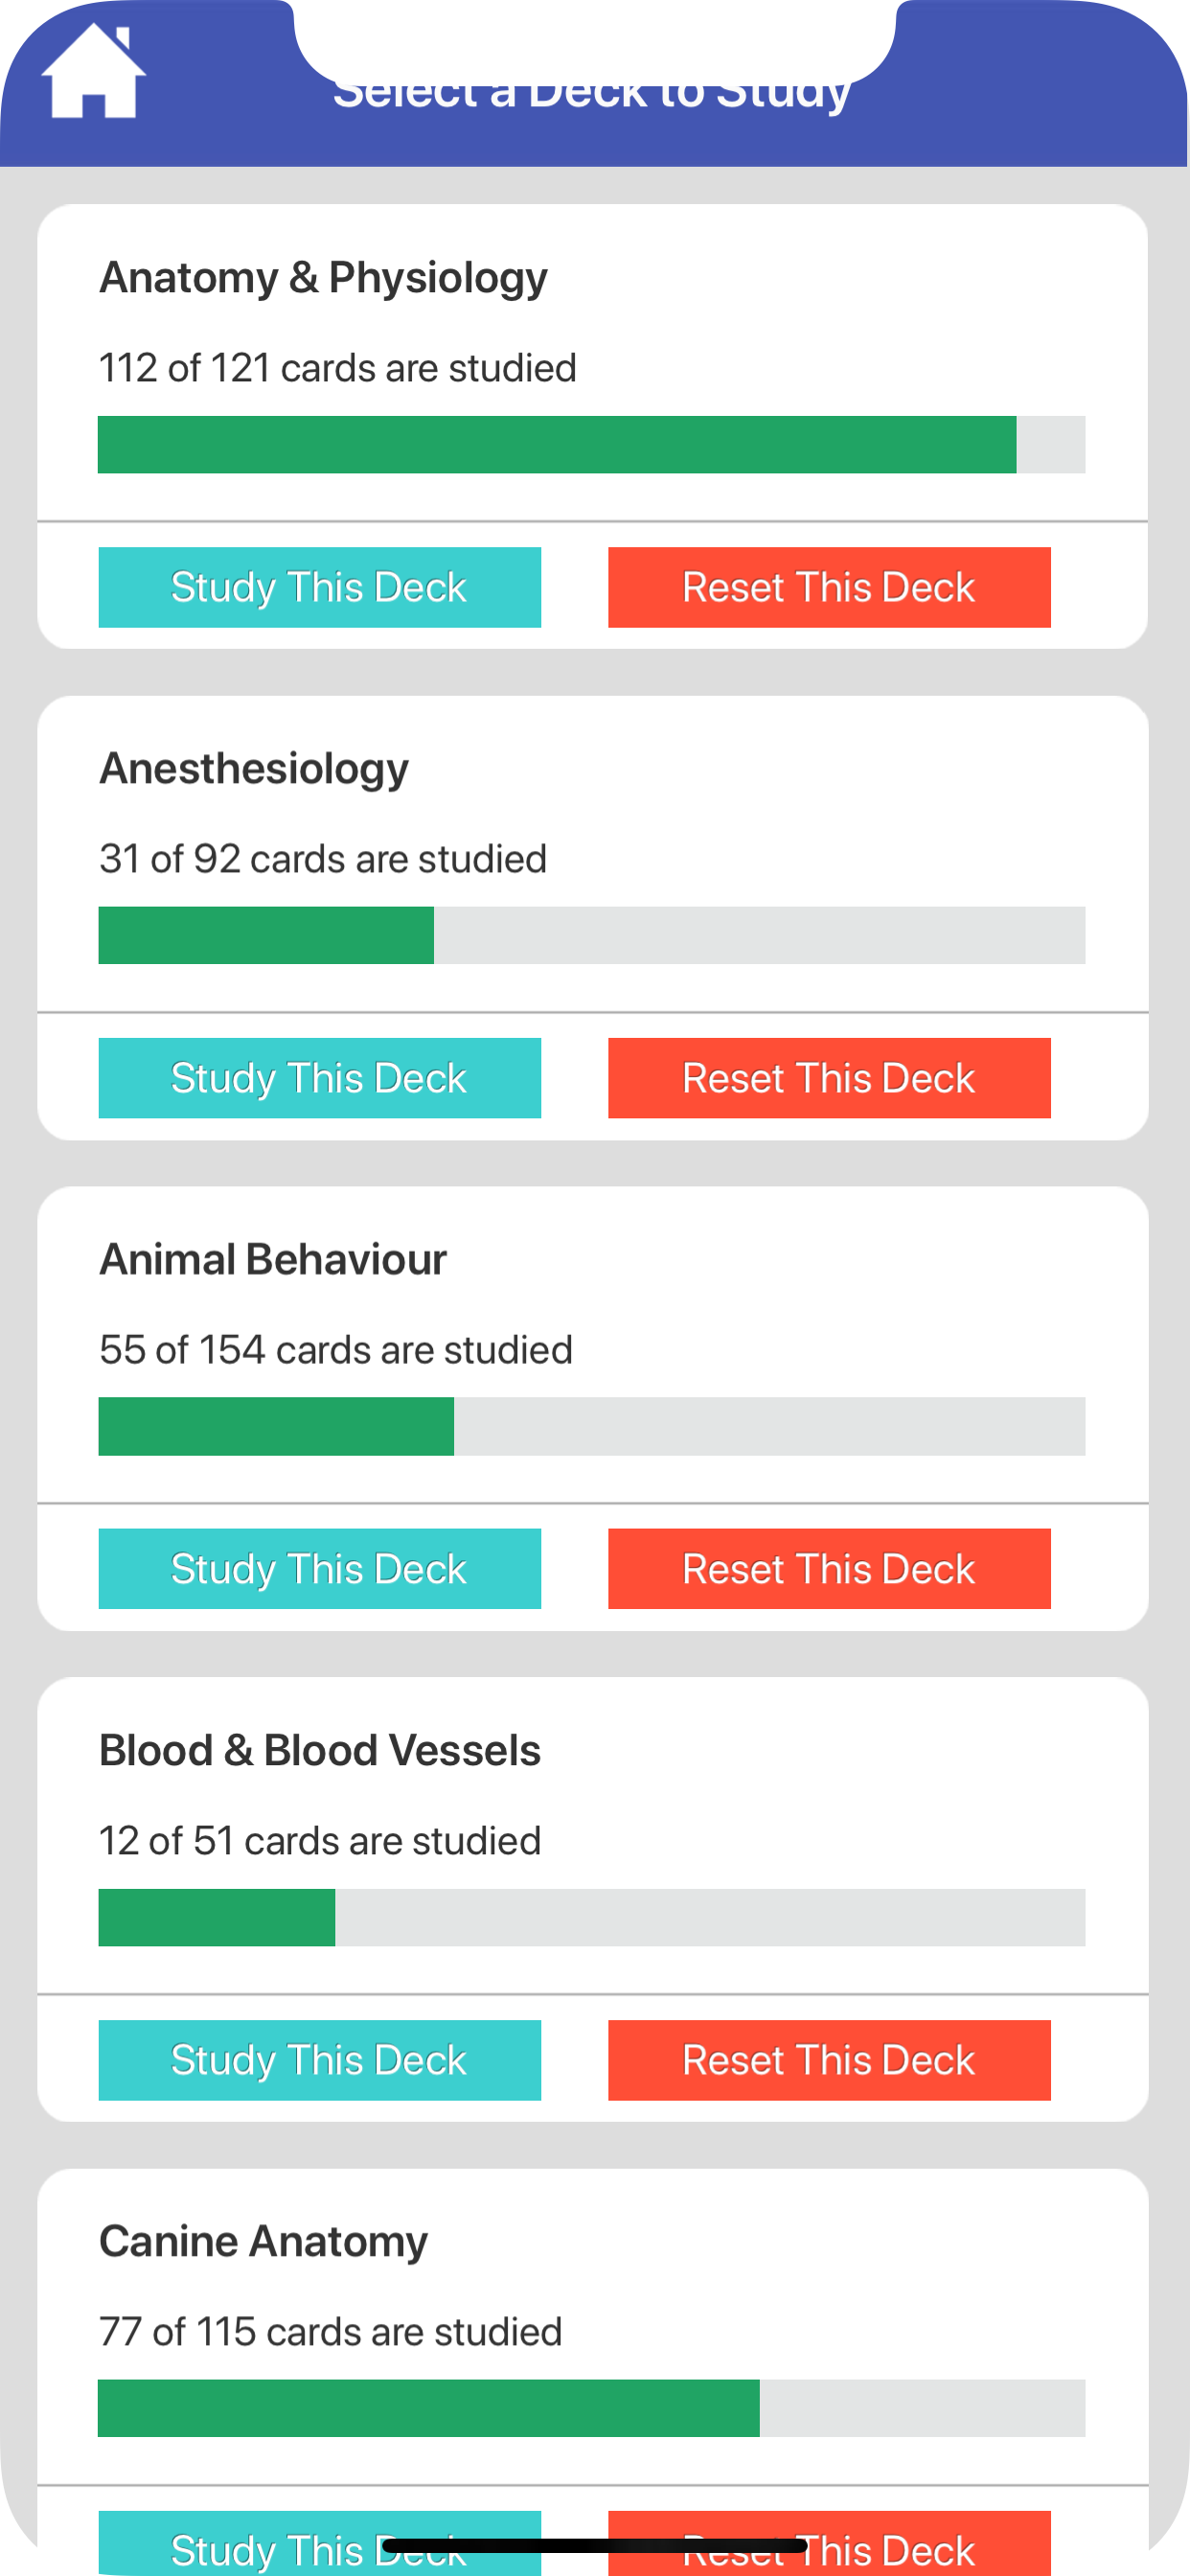Reset the Animal Behaviour deck
The image size is (1190, 2576).
coord(828,1568)
